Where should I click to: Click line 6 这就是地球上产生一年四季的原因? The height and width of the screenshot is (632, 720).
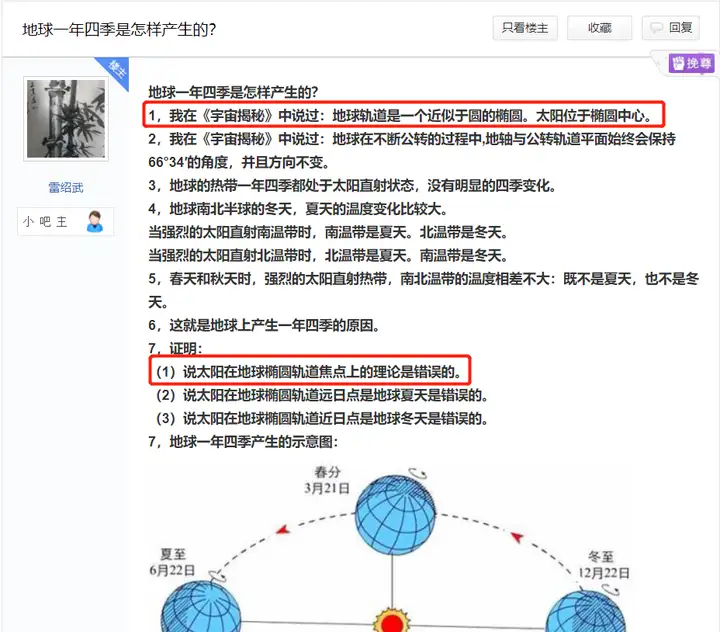coord(264,326)
